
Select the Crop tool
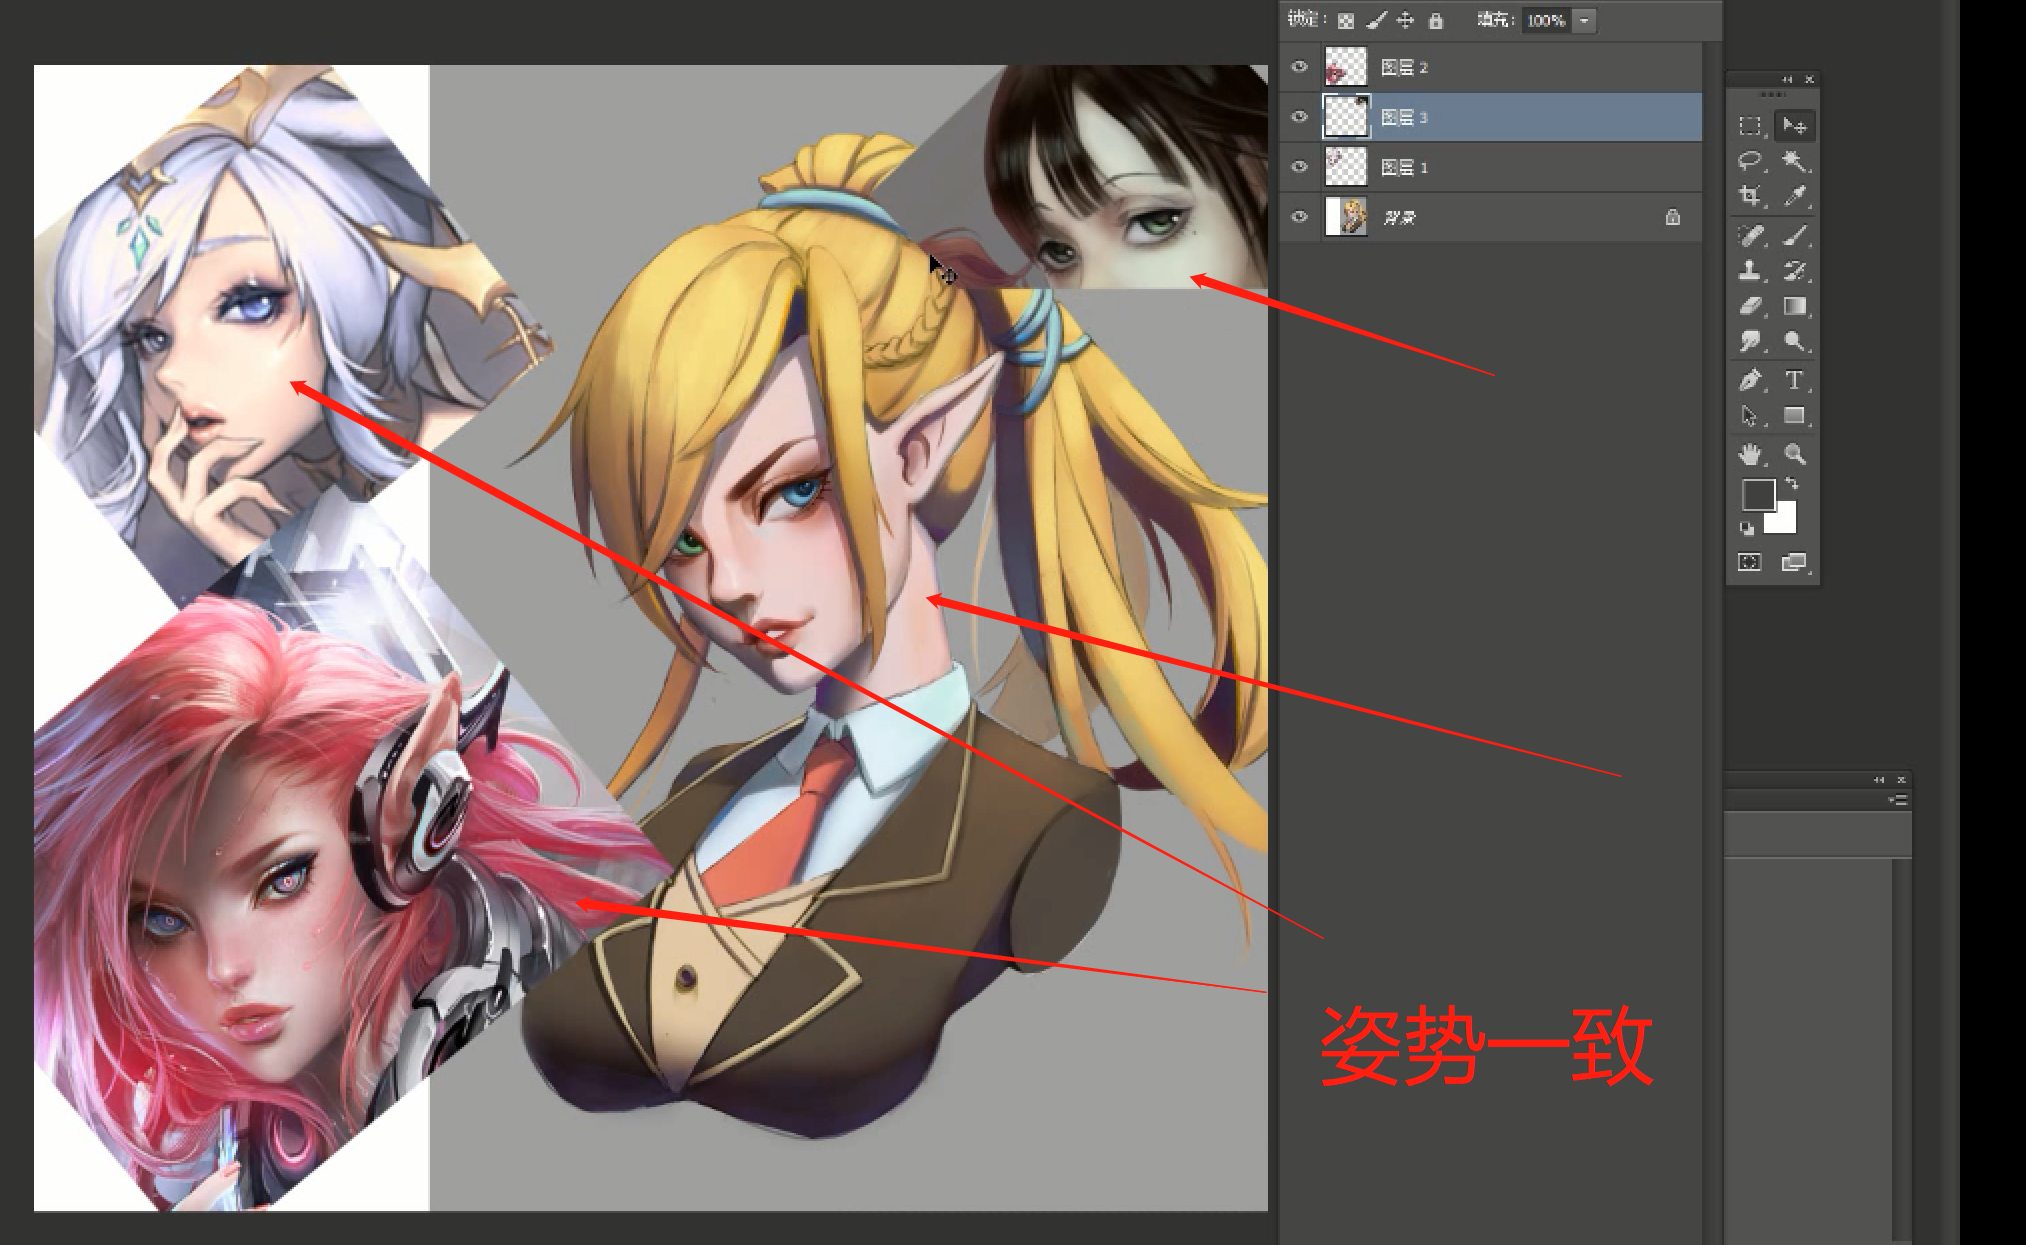1749,196
